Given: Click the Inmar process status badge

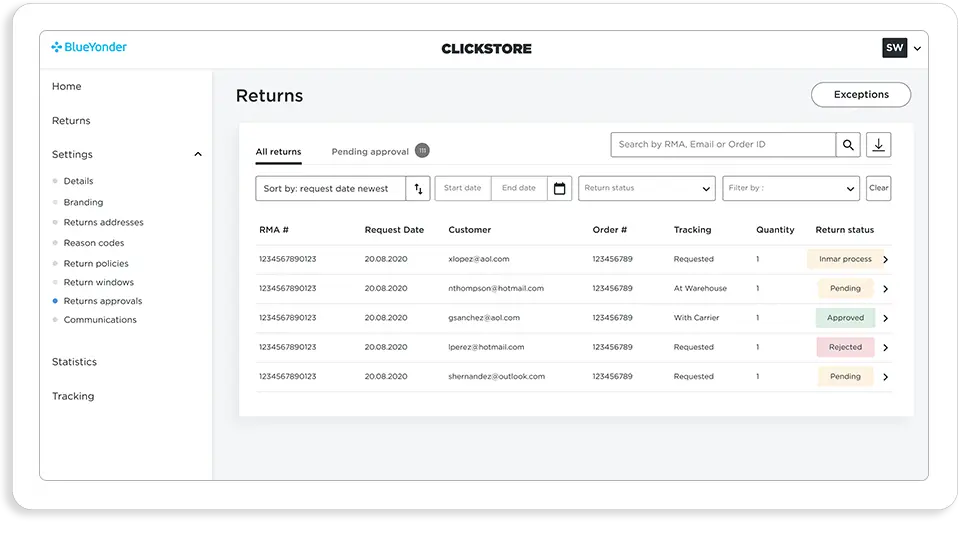Looking at the screenshot, I should click(845, 260).
